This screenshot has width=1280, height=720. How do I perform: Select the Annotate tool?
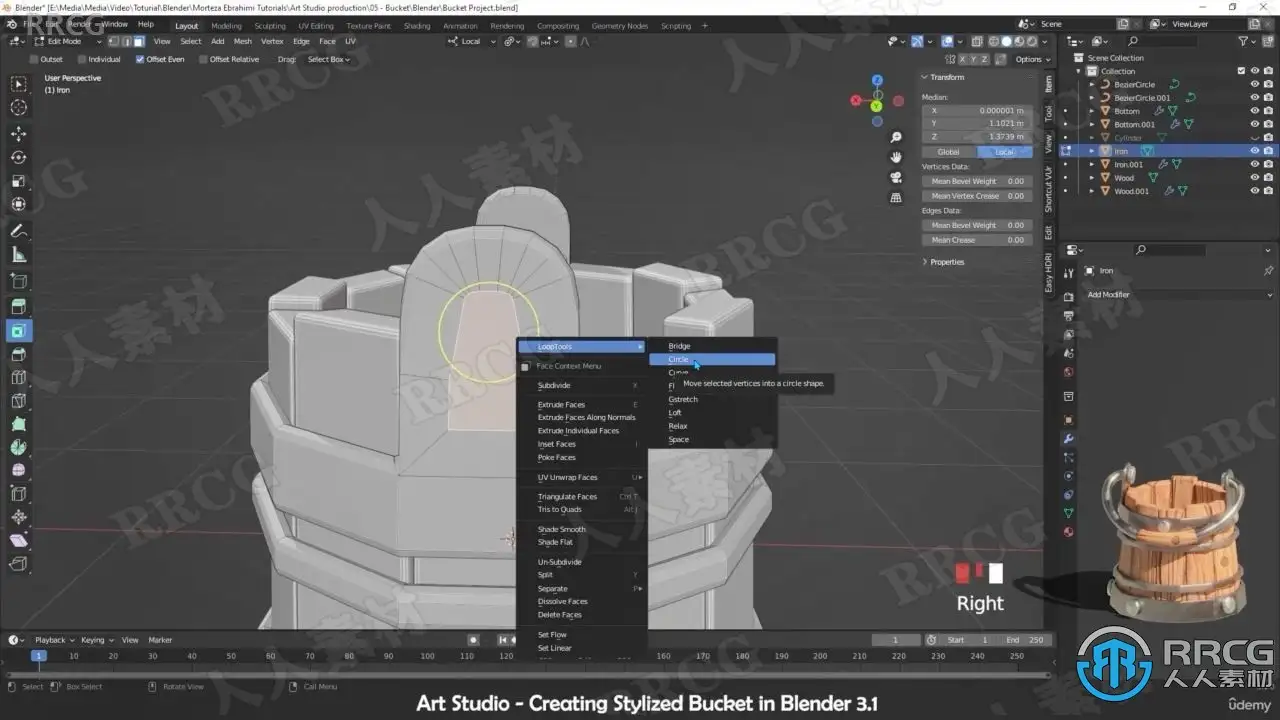point(18,231)
